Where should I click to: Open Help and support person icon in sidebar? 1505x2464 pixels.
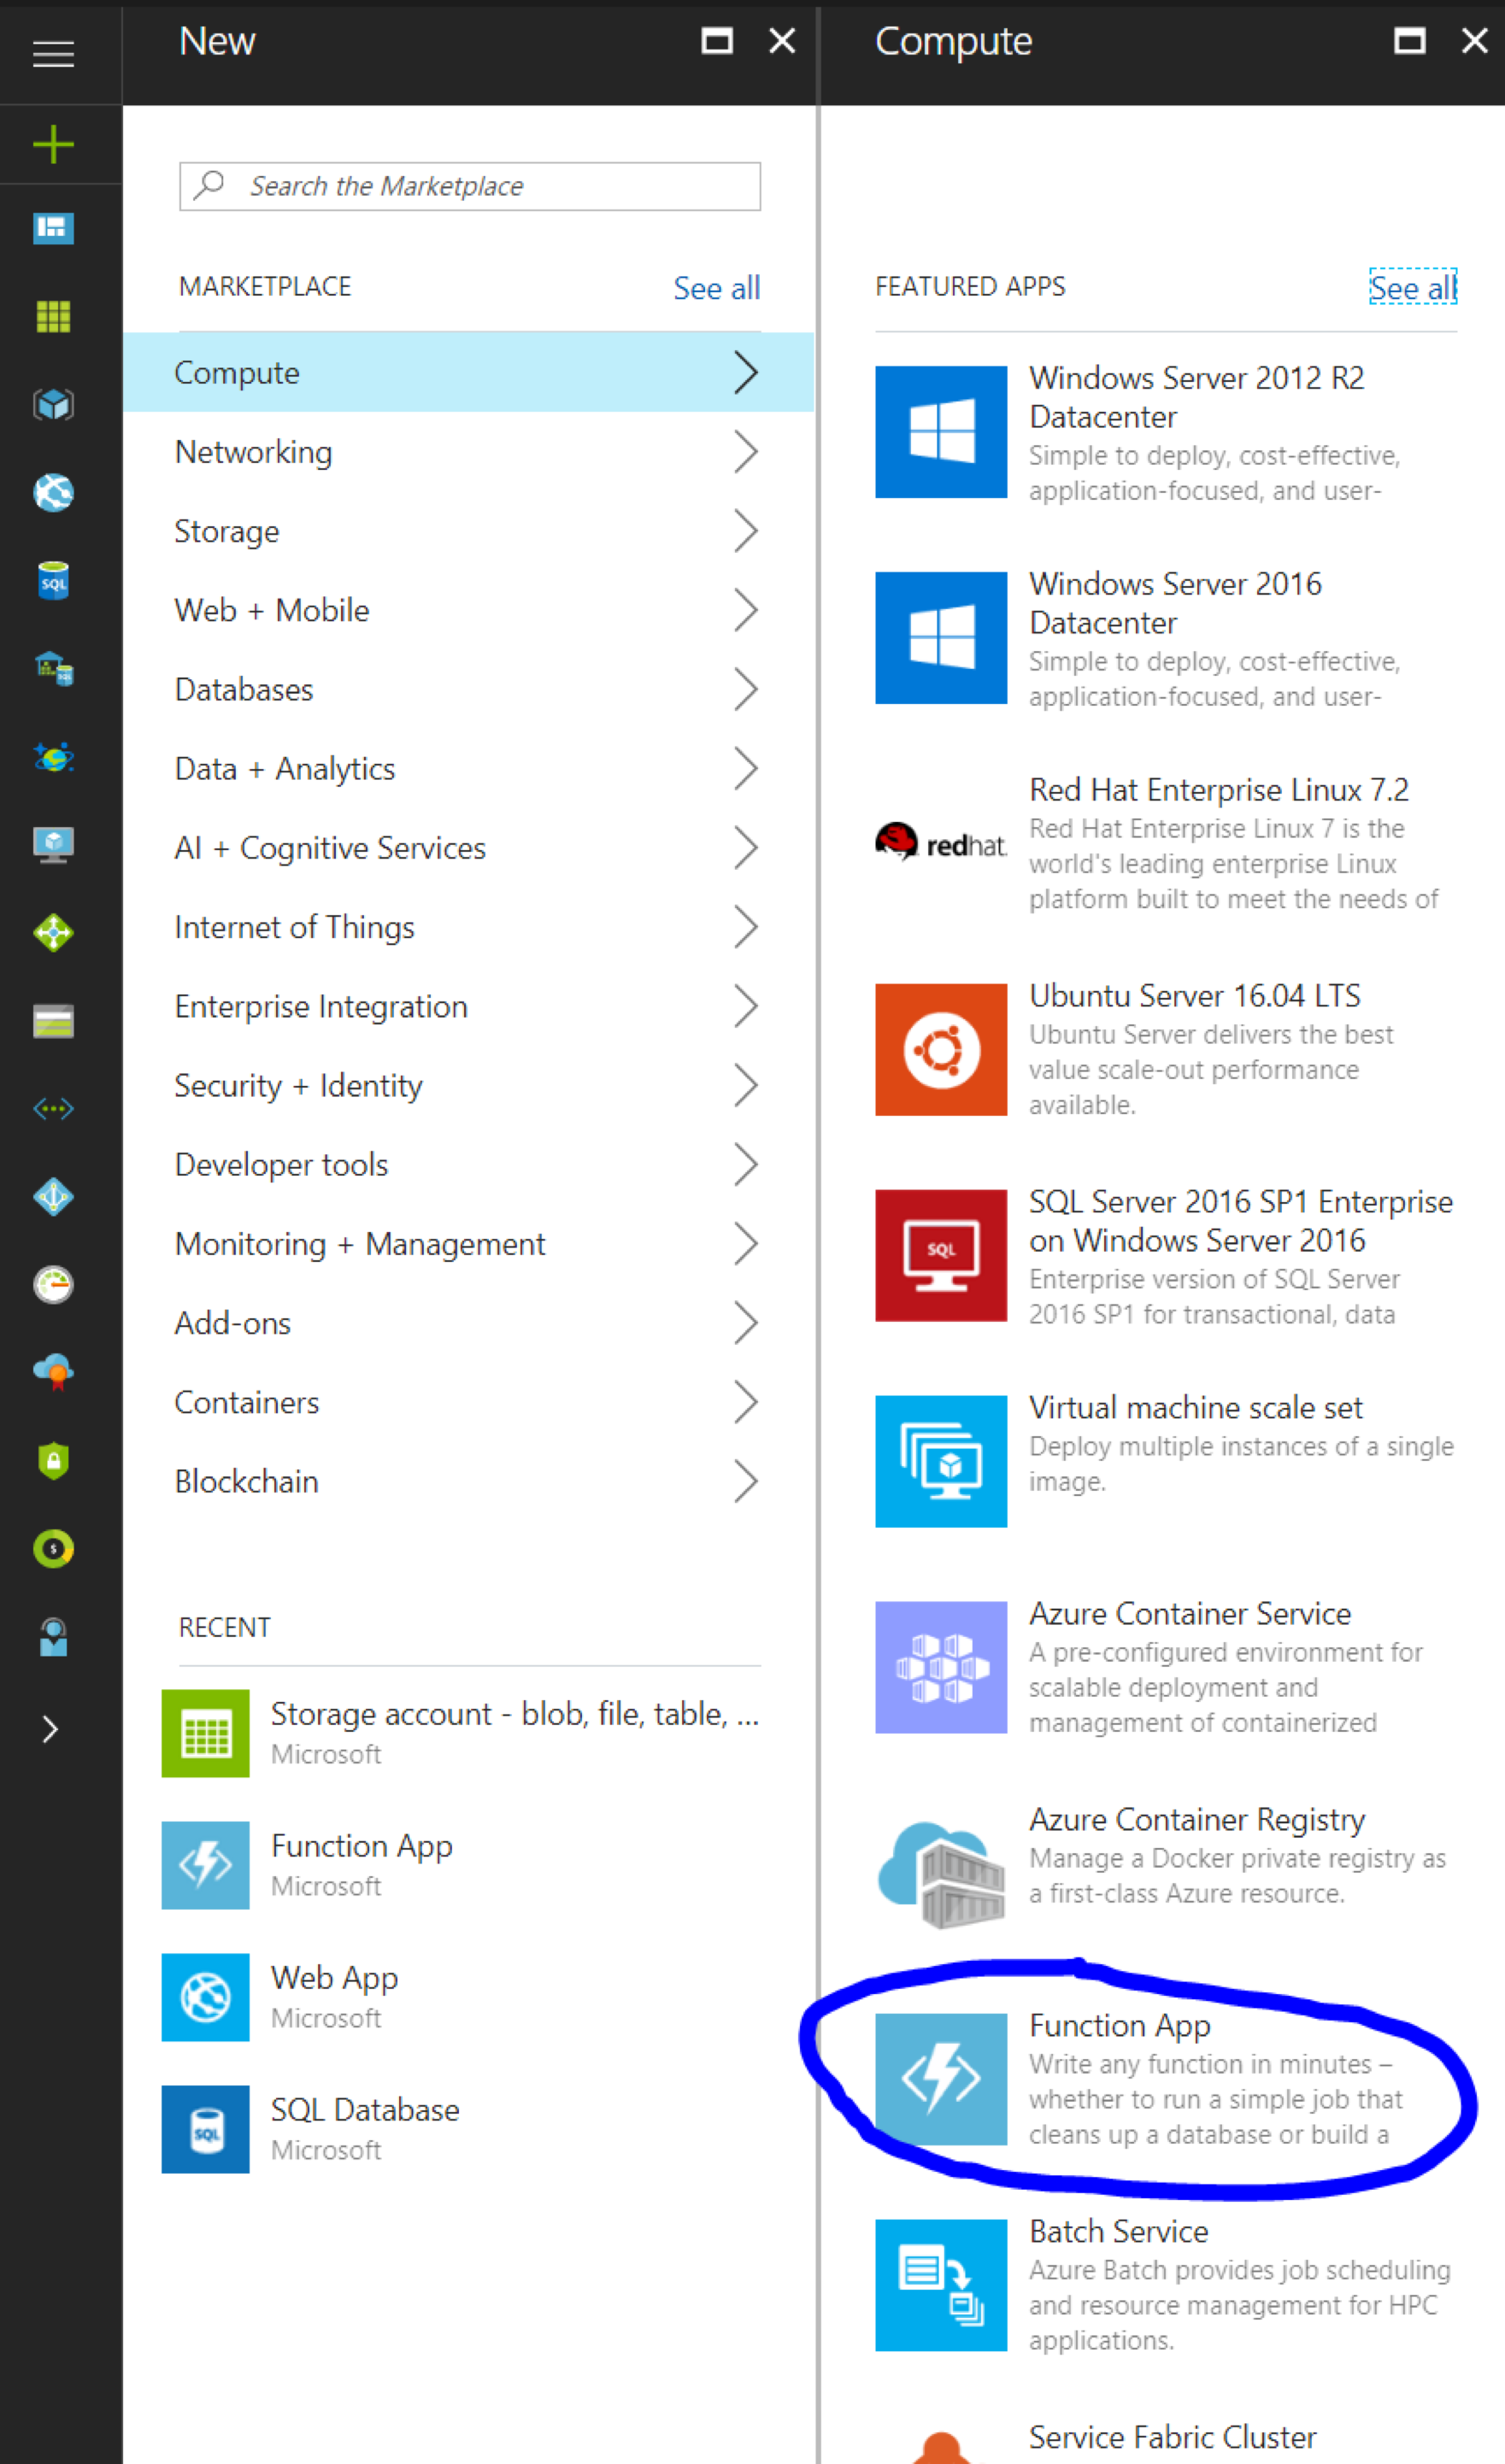tap(53, 1637)
